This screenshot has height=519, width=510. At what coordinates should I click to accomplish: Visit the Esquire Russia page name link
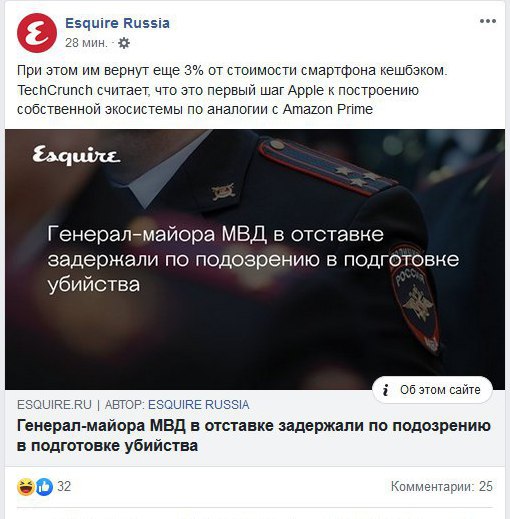[x=117, y=23]
